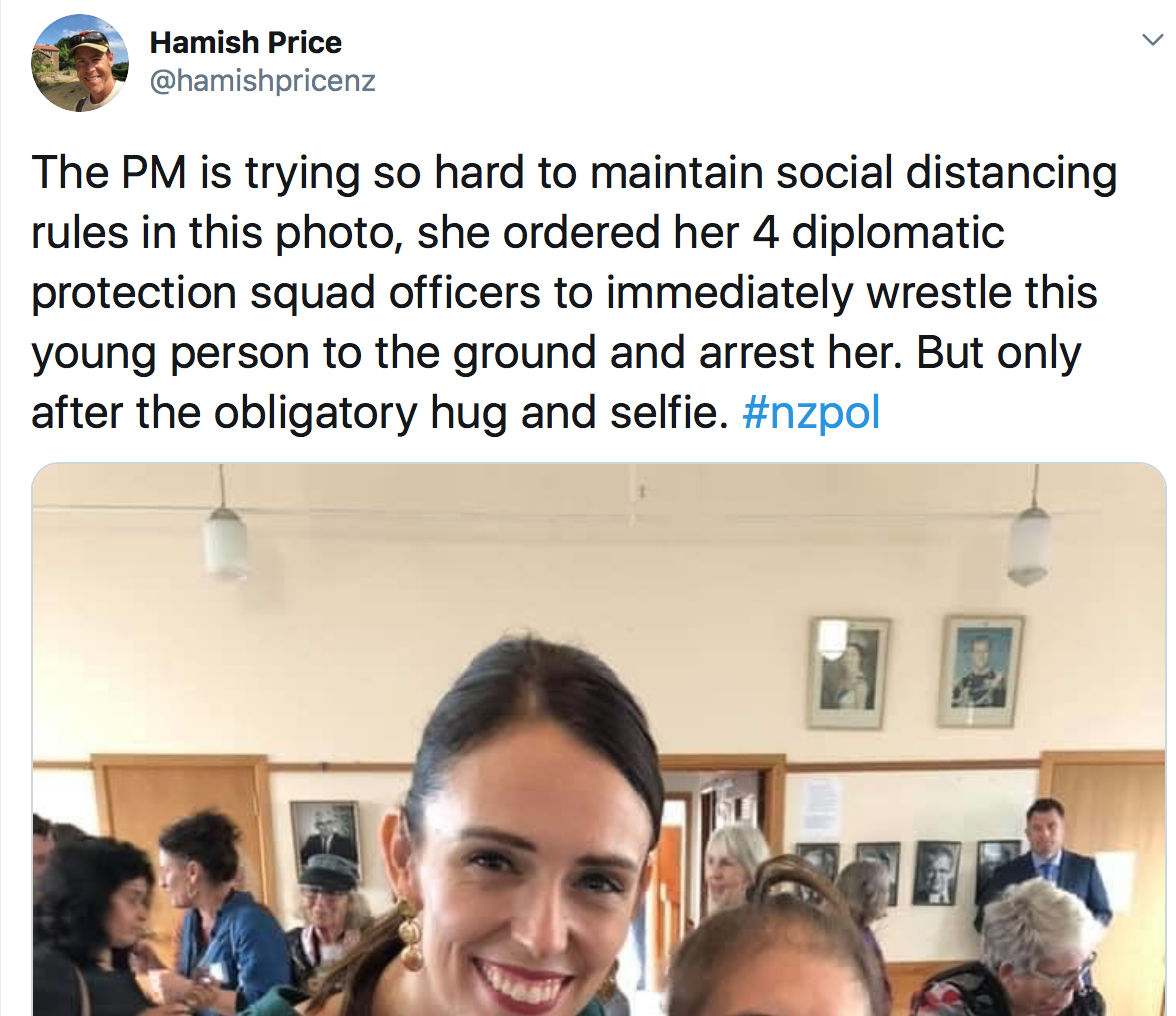Open the #nzpol hashtag

pyautogui.click(x=811, y=412)
